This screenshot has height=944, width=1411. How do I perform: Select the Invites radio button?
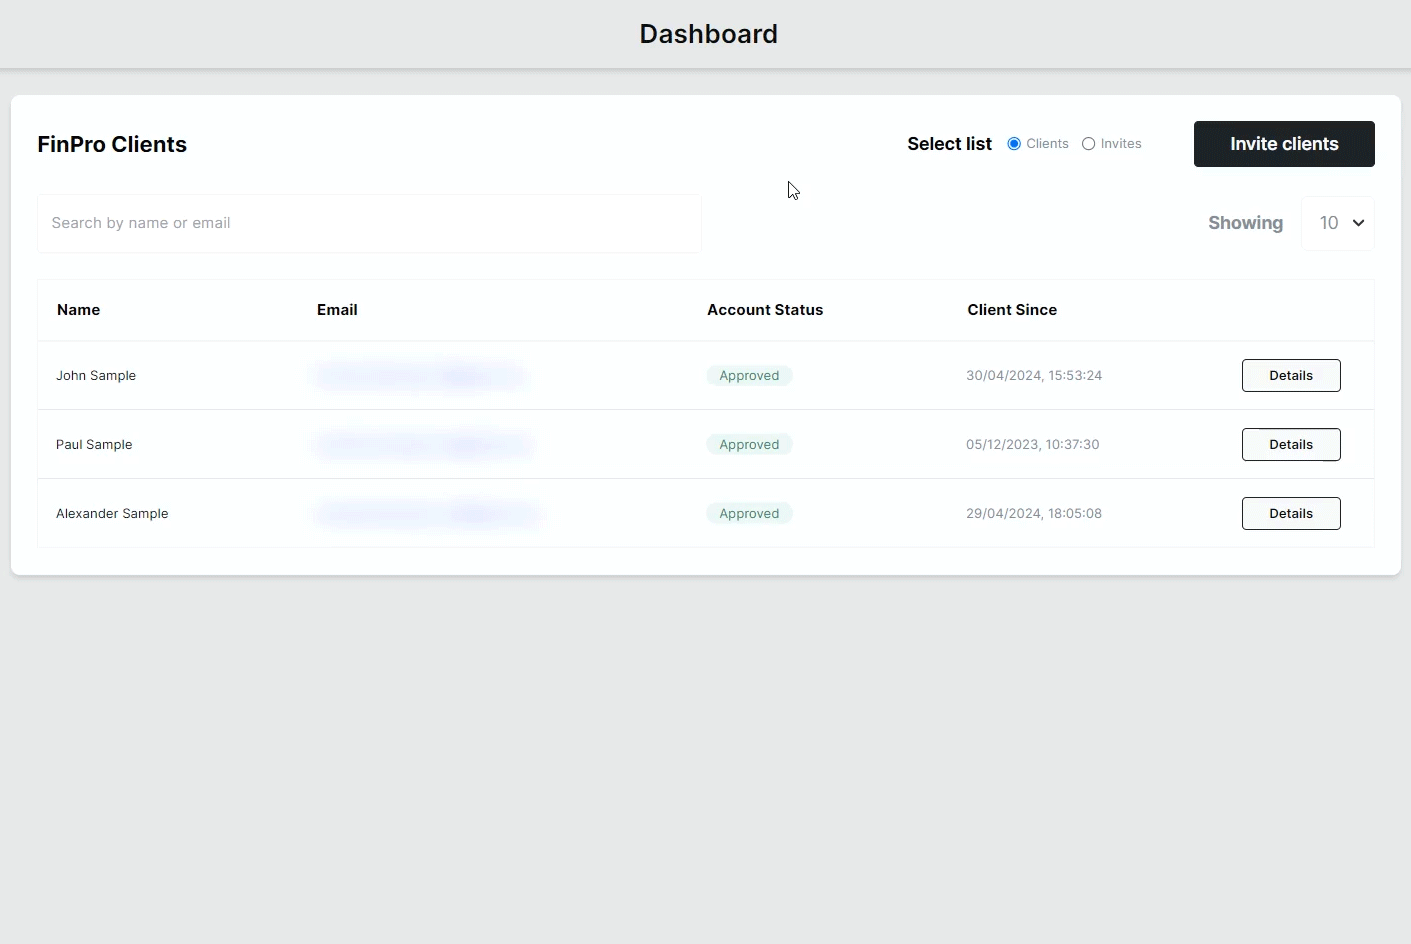tap(1088, 143)
